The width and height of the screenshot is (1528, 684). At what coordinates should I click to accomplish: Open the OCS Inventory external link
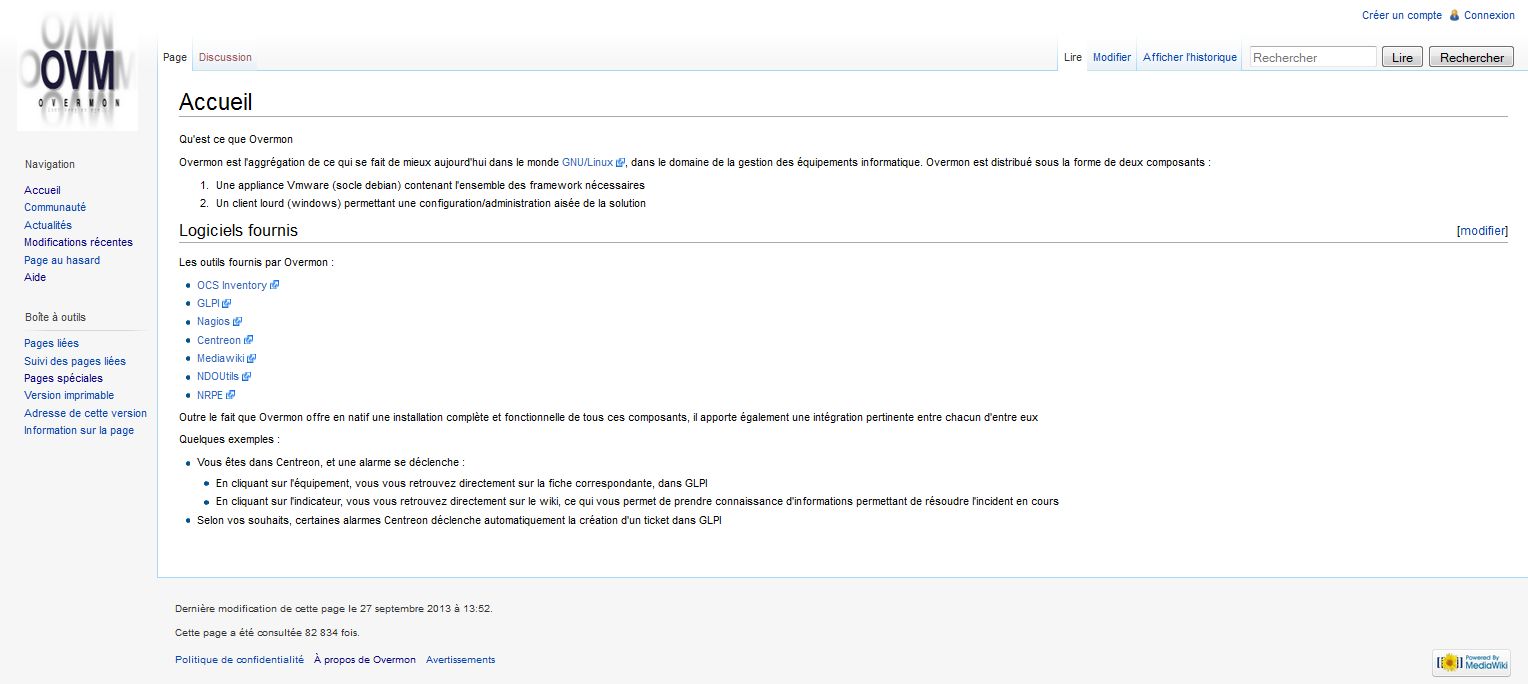click(238, 285)
